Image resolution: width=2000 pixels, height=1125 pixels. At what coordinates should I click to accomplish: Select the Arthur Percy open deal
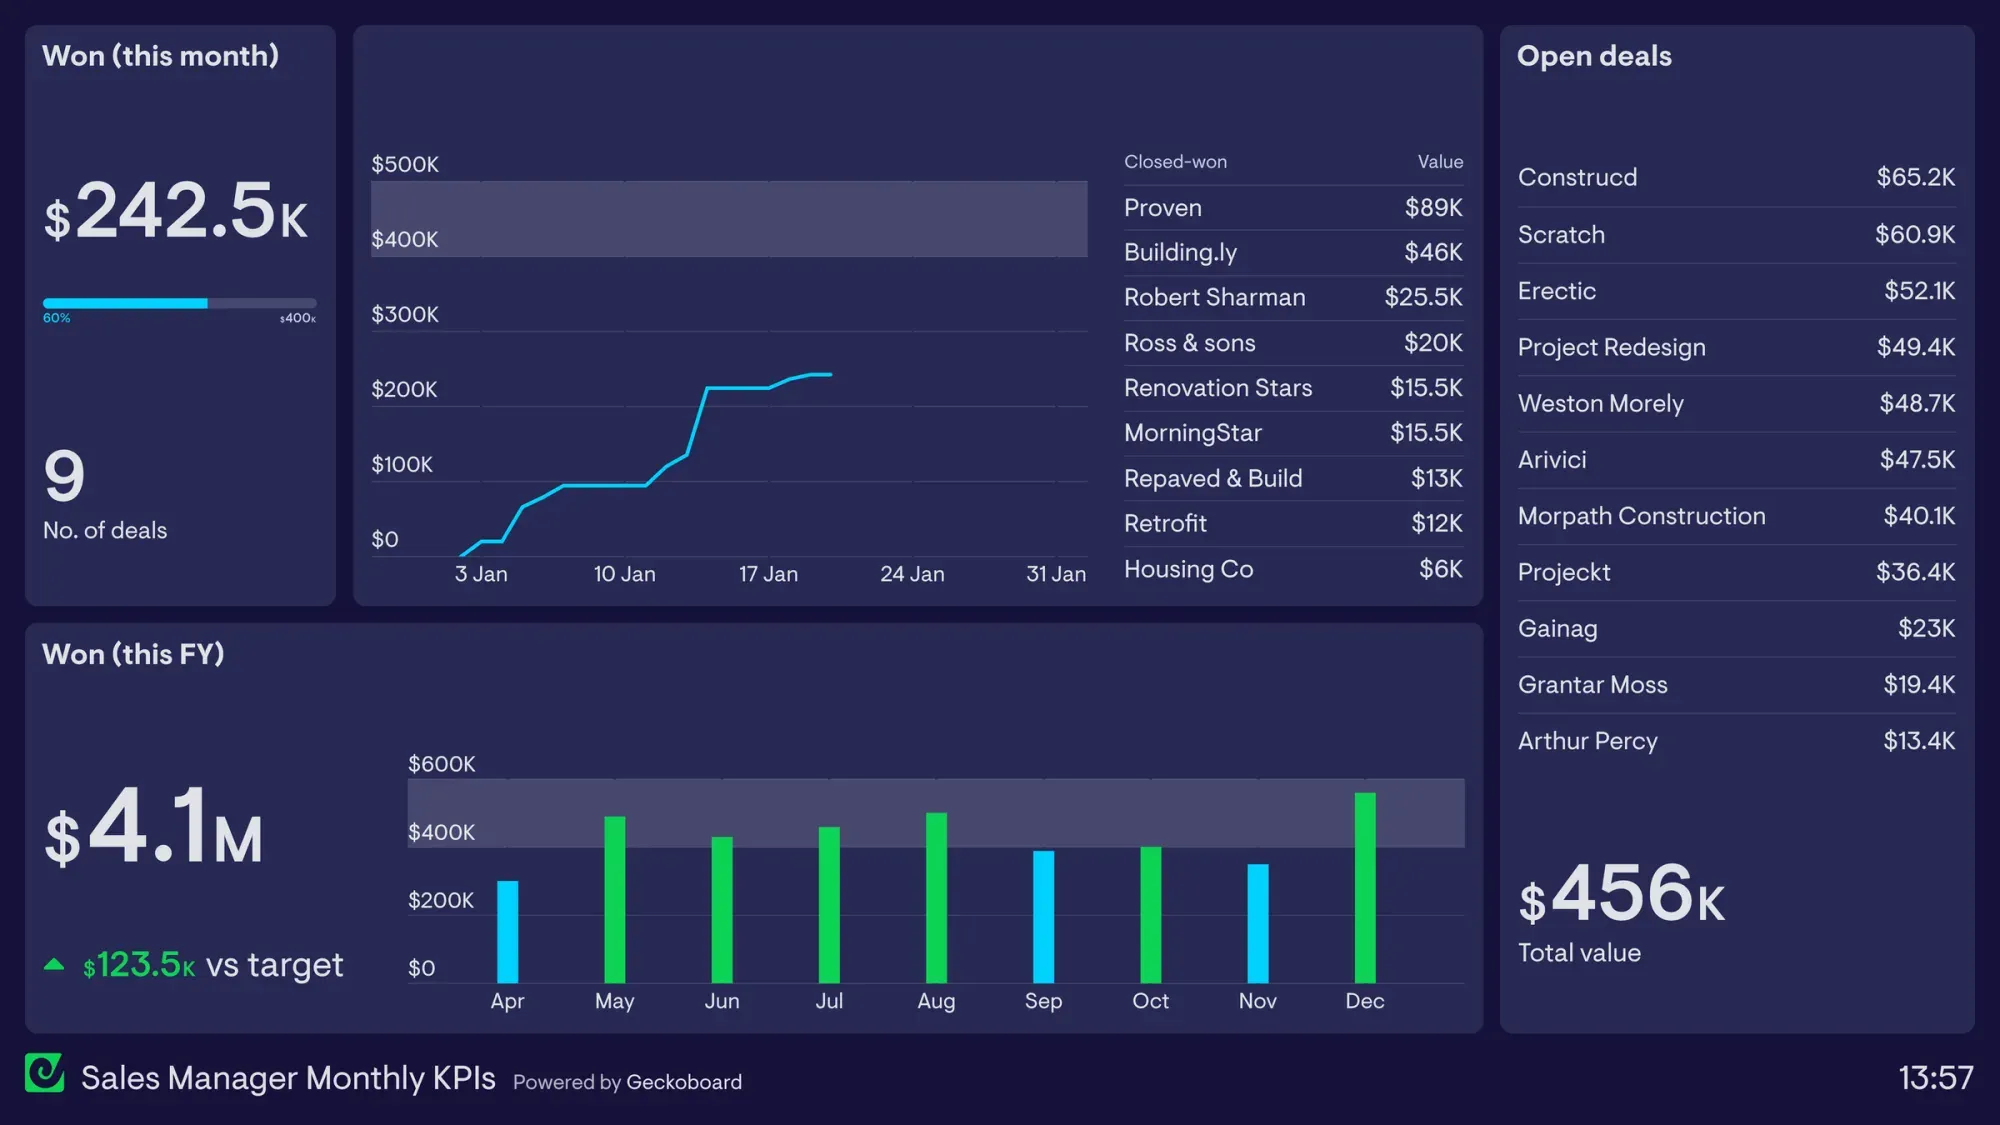coord(1736,741)
